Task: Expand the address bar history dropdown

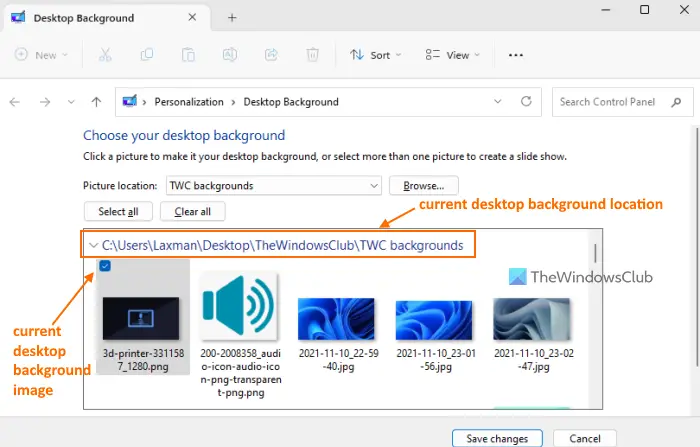Action: point(498,101)
